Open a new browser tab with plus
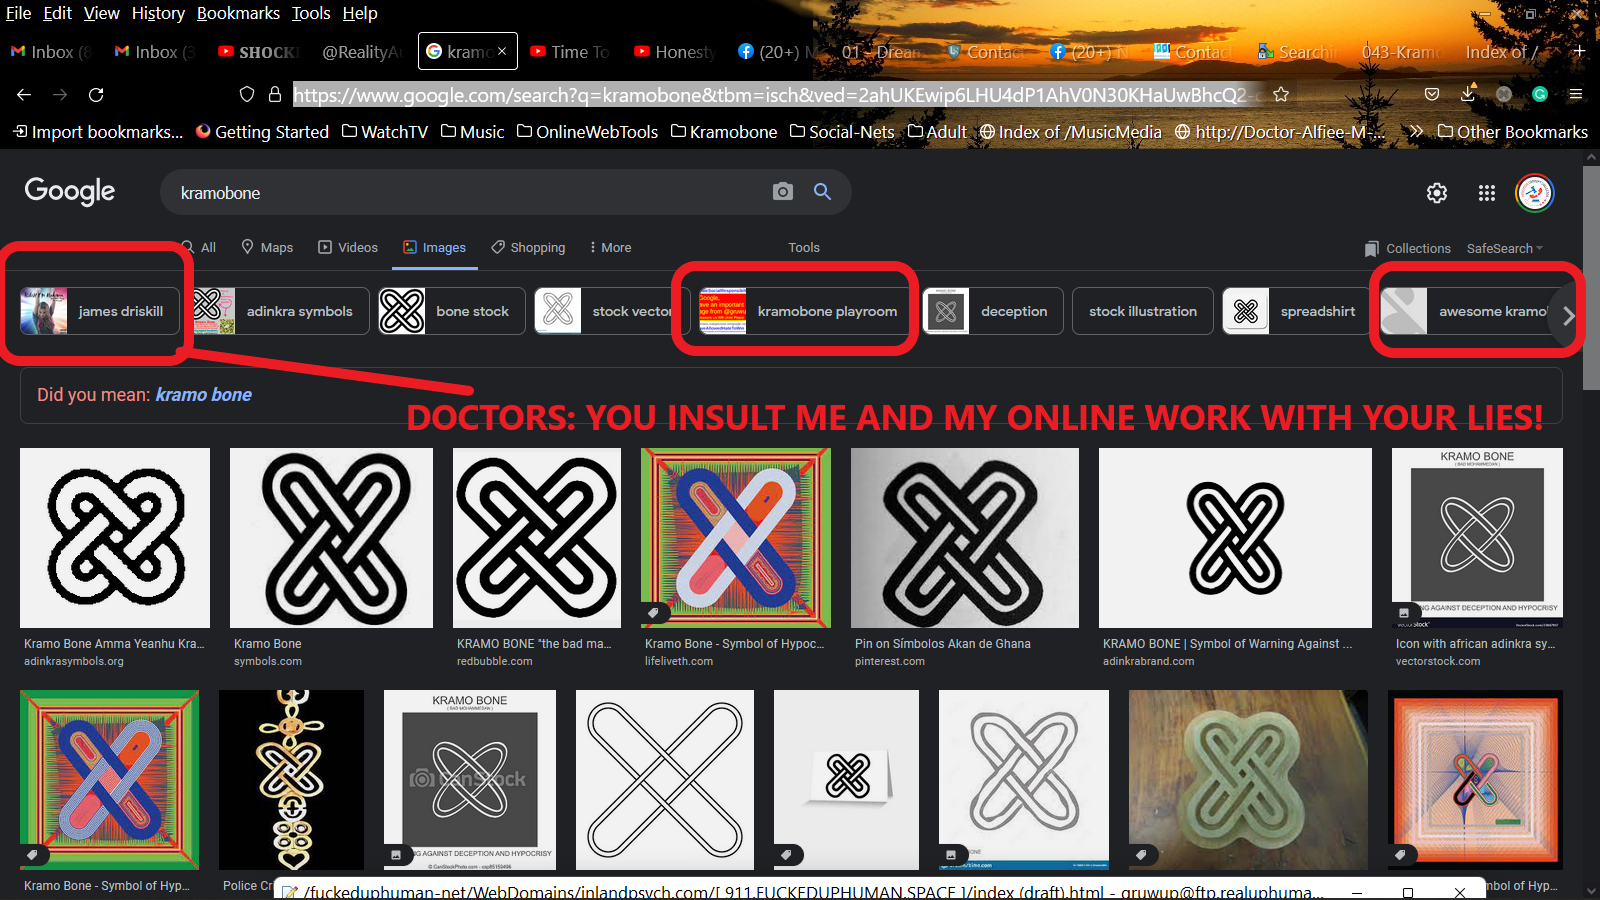Viewport: 1600px width, 900px height. coord(1579,51)
